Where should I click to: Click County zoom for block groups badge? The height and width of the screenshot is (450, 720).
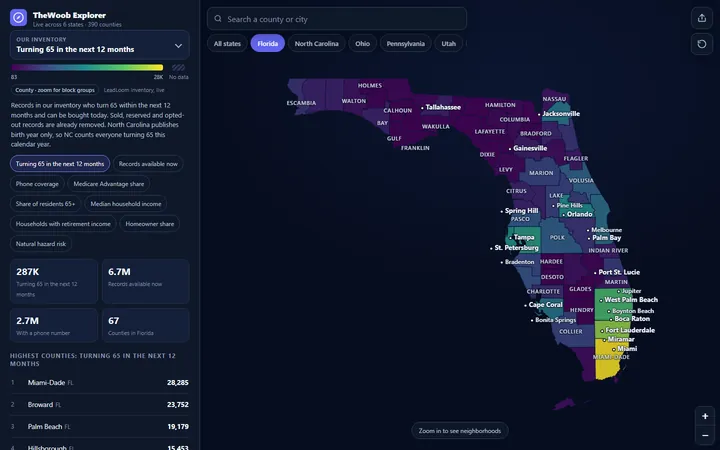pos(55,90)
